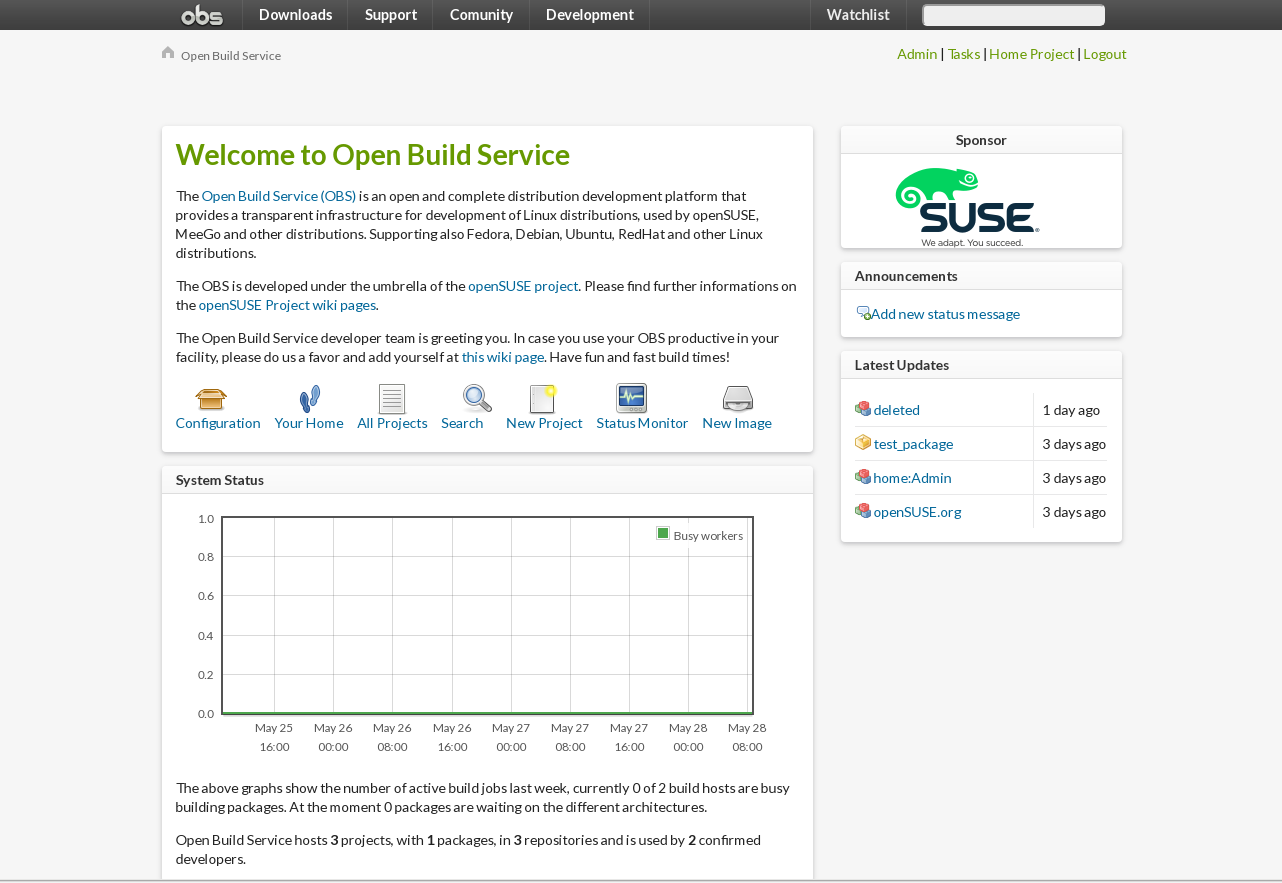Click the Logout link

1105,53
